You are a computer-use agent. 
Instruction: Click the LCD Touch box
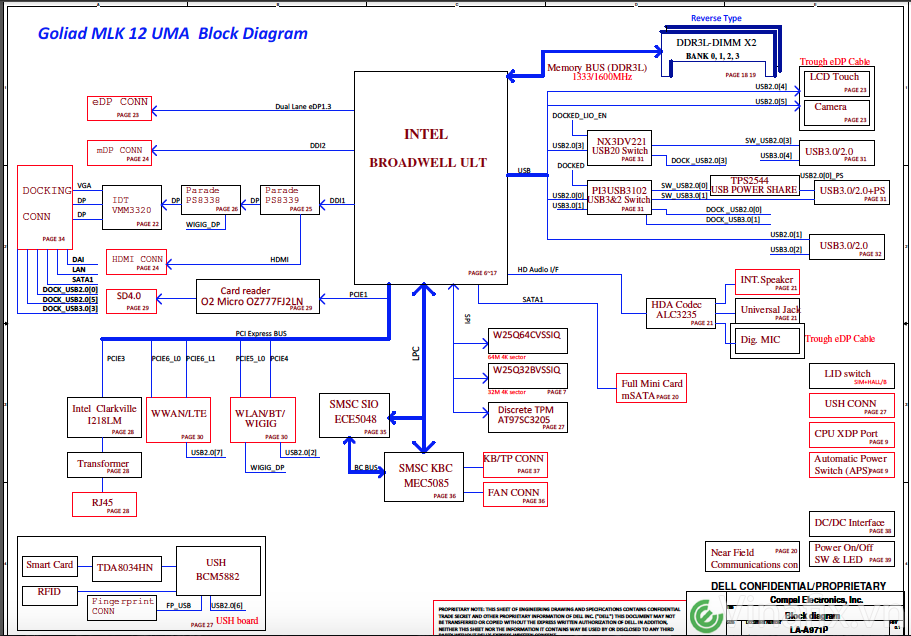[836, 82]
